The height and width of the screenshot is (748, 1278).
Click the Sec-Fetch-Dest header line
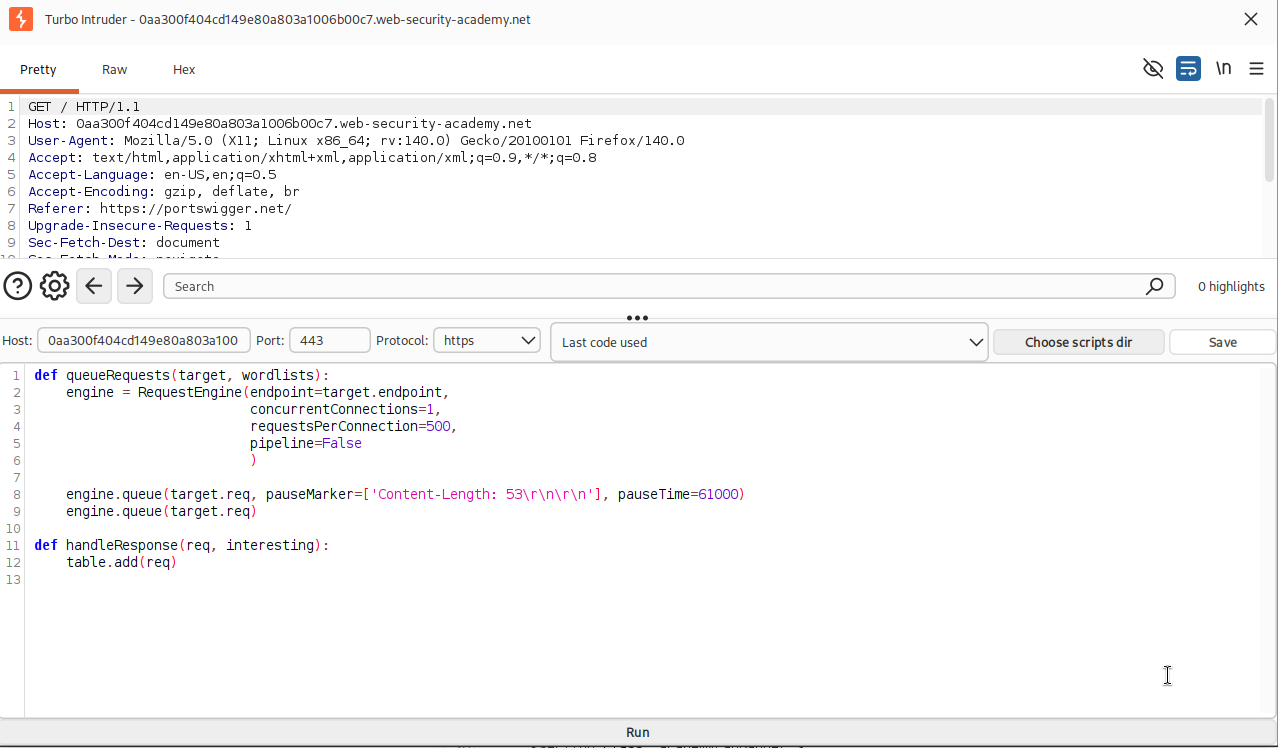124,243
